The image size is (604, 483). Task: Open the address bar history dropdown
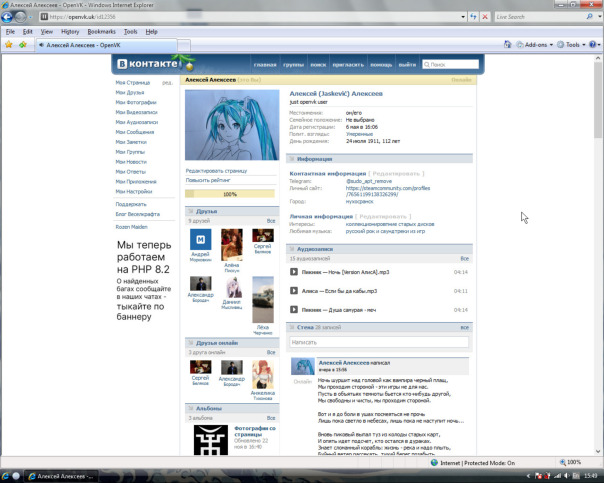[x=463, y=17]
